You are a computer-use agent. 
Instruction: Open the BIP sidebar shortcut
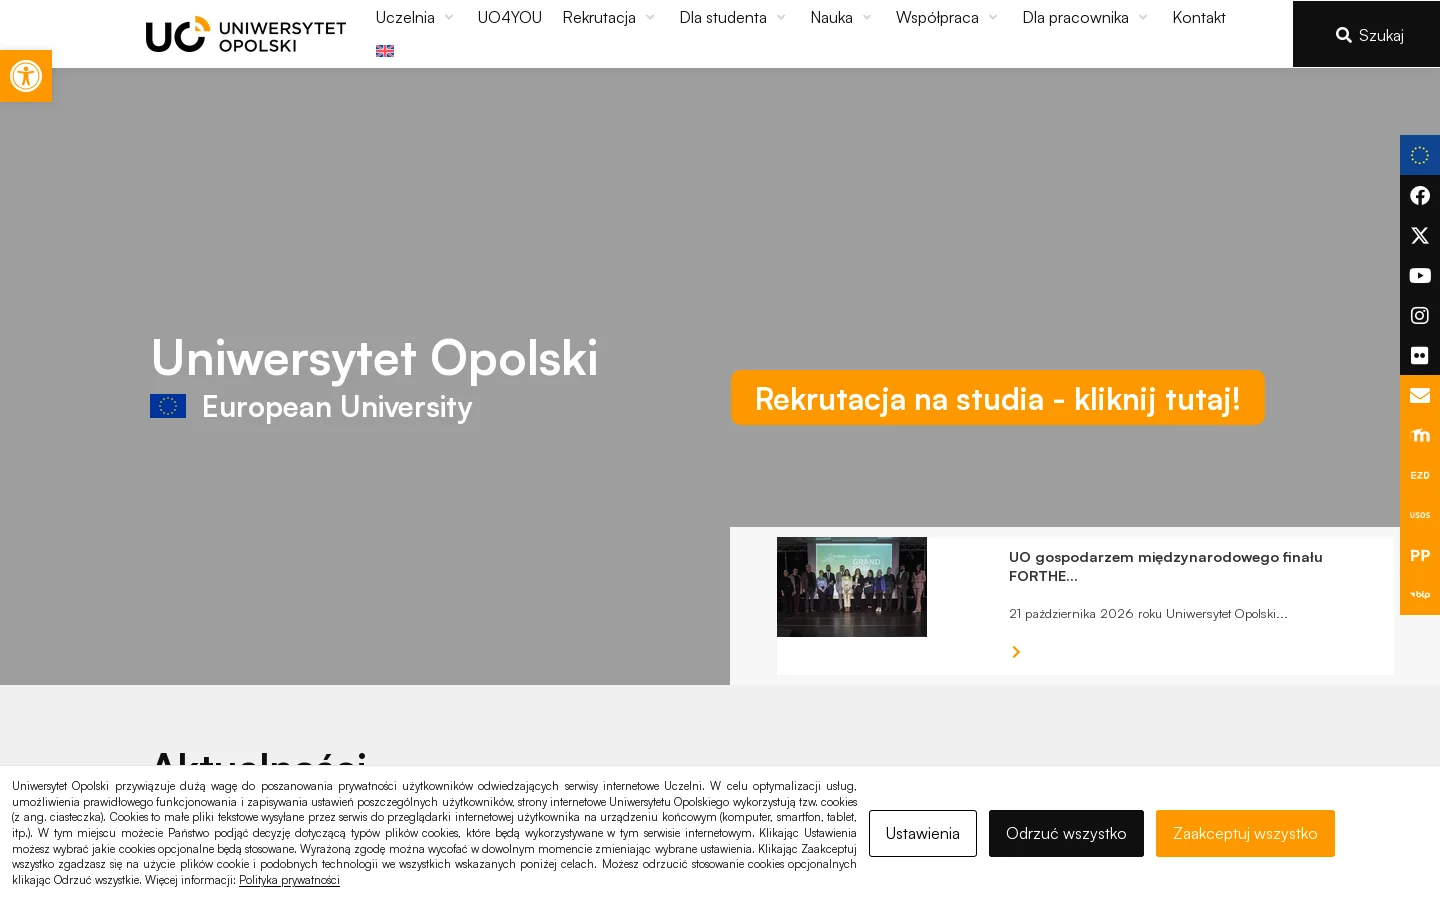[1420, 595]
